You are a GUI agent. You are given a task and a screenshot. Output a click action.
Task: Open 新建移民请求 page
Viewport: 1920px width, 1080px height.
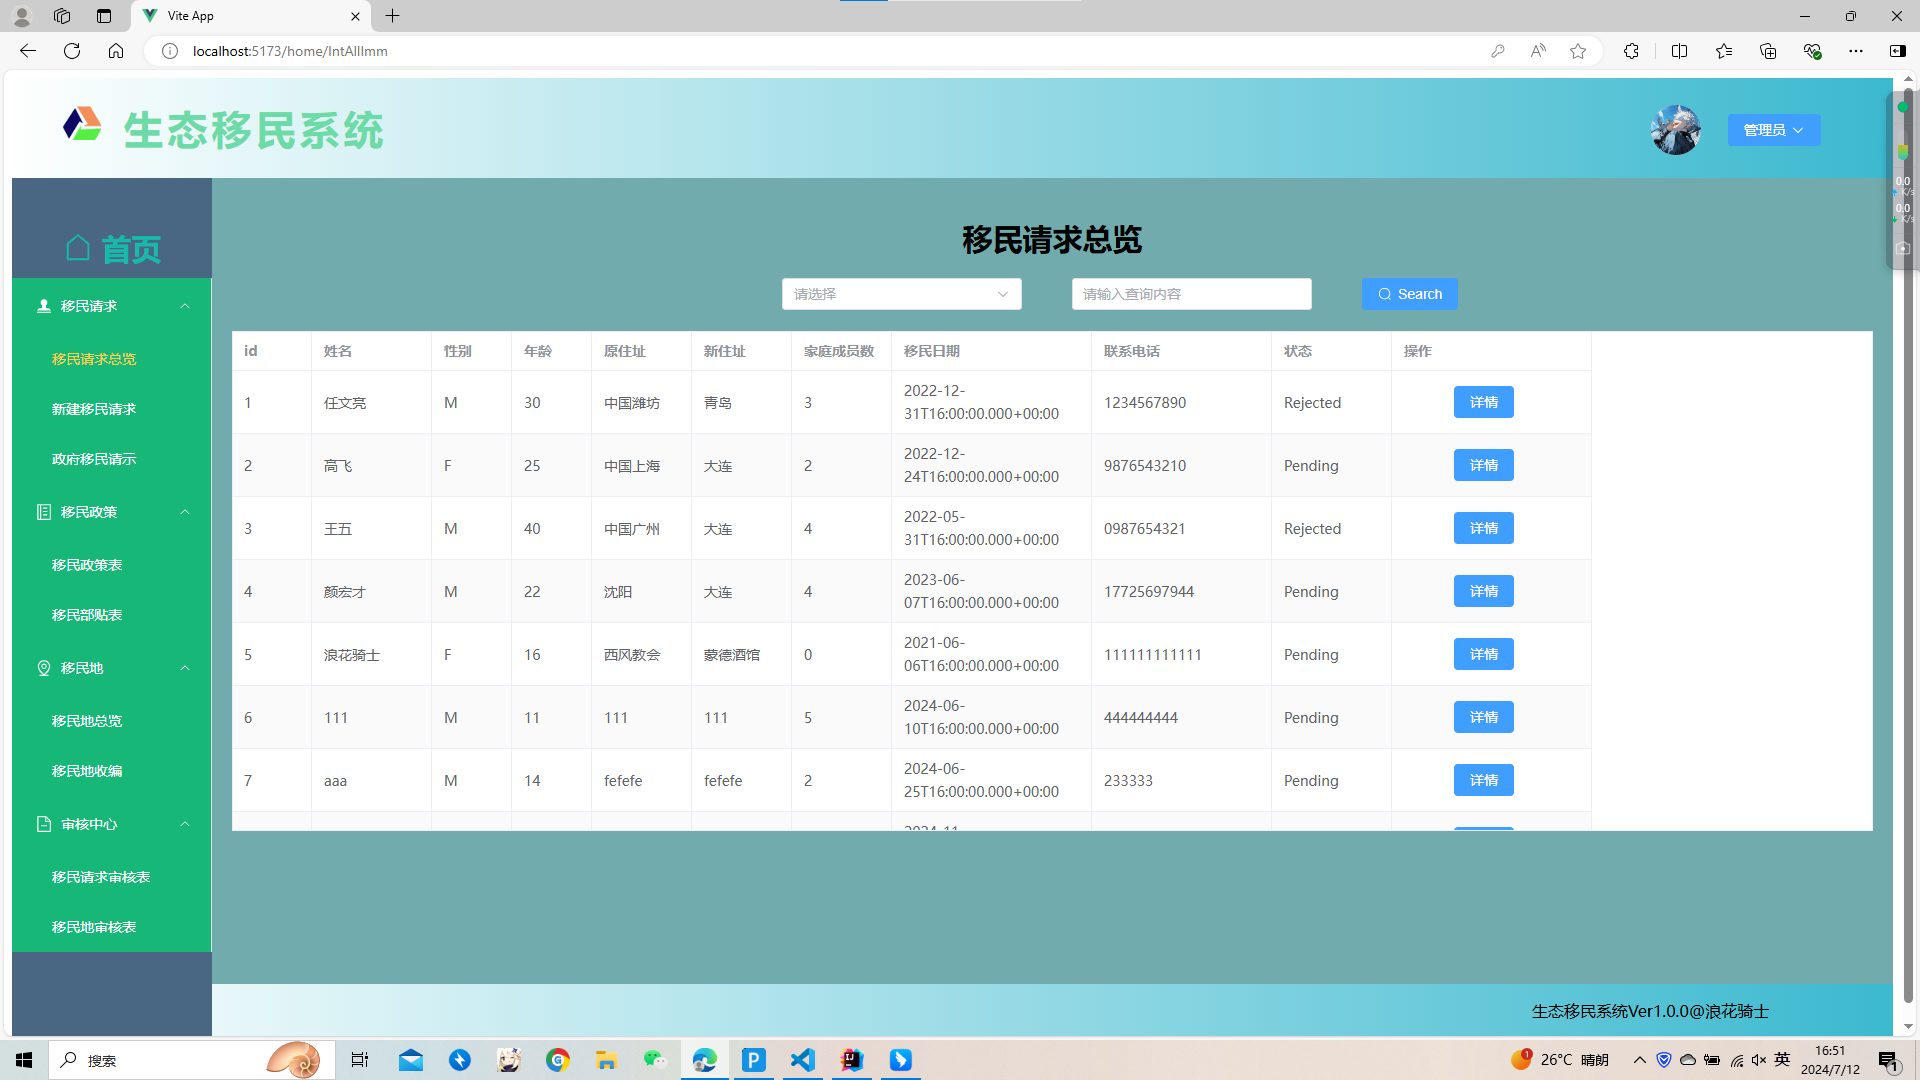(94, 409)
